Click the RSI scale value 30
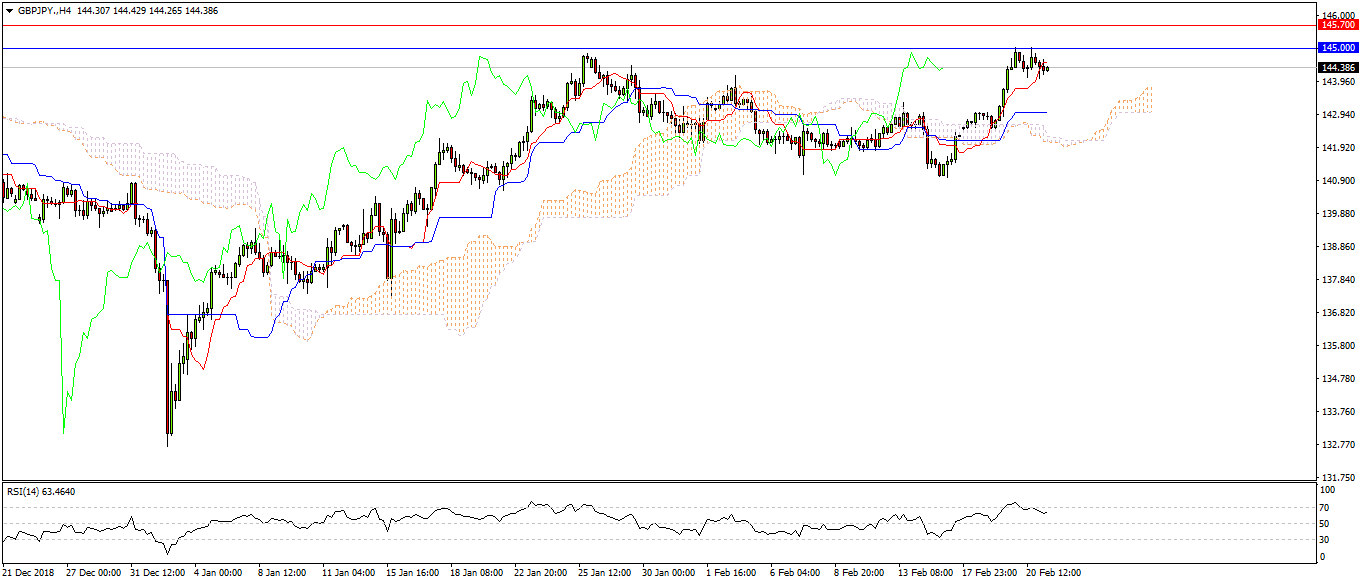 [1326, 540]
